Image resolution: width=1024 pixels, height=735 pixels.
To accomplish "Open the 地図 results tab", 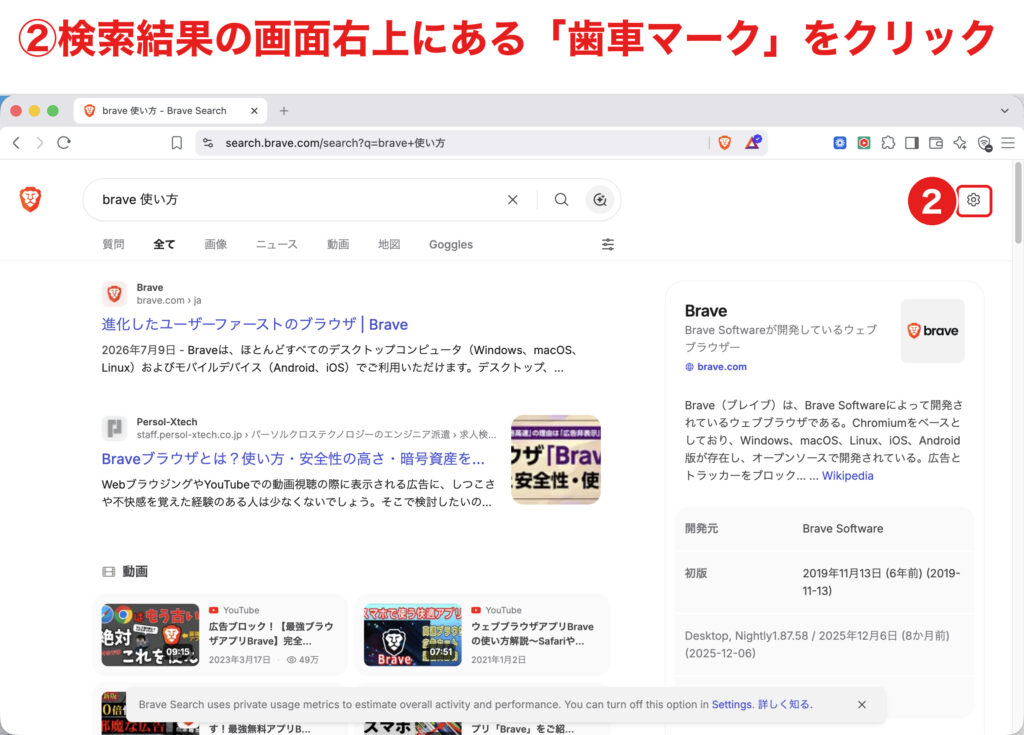I will pos(389,244).
